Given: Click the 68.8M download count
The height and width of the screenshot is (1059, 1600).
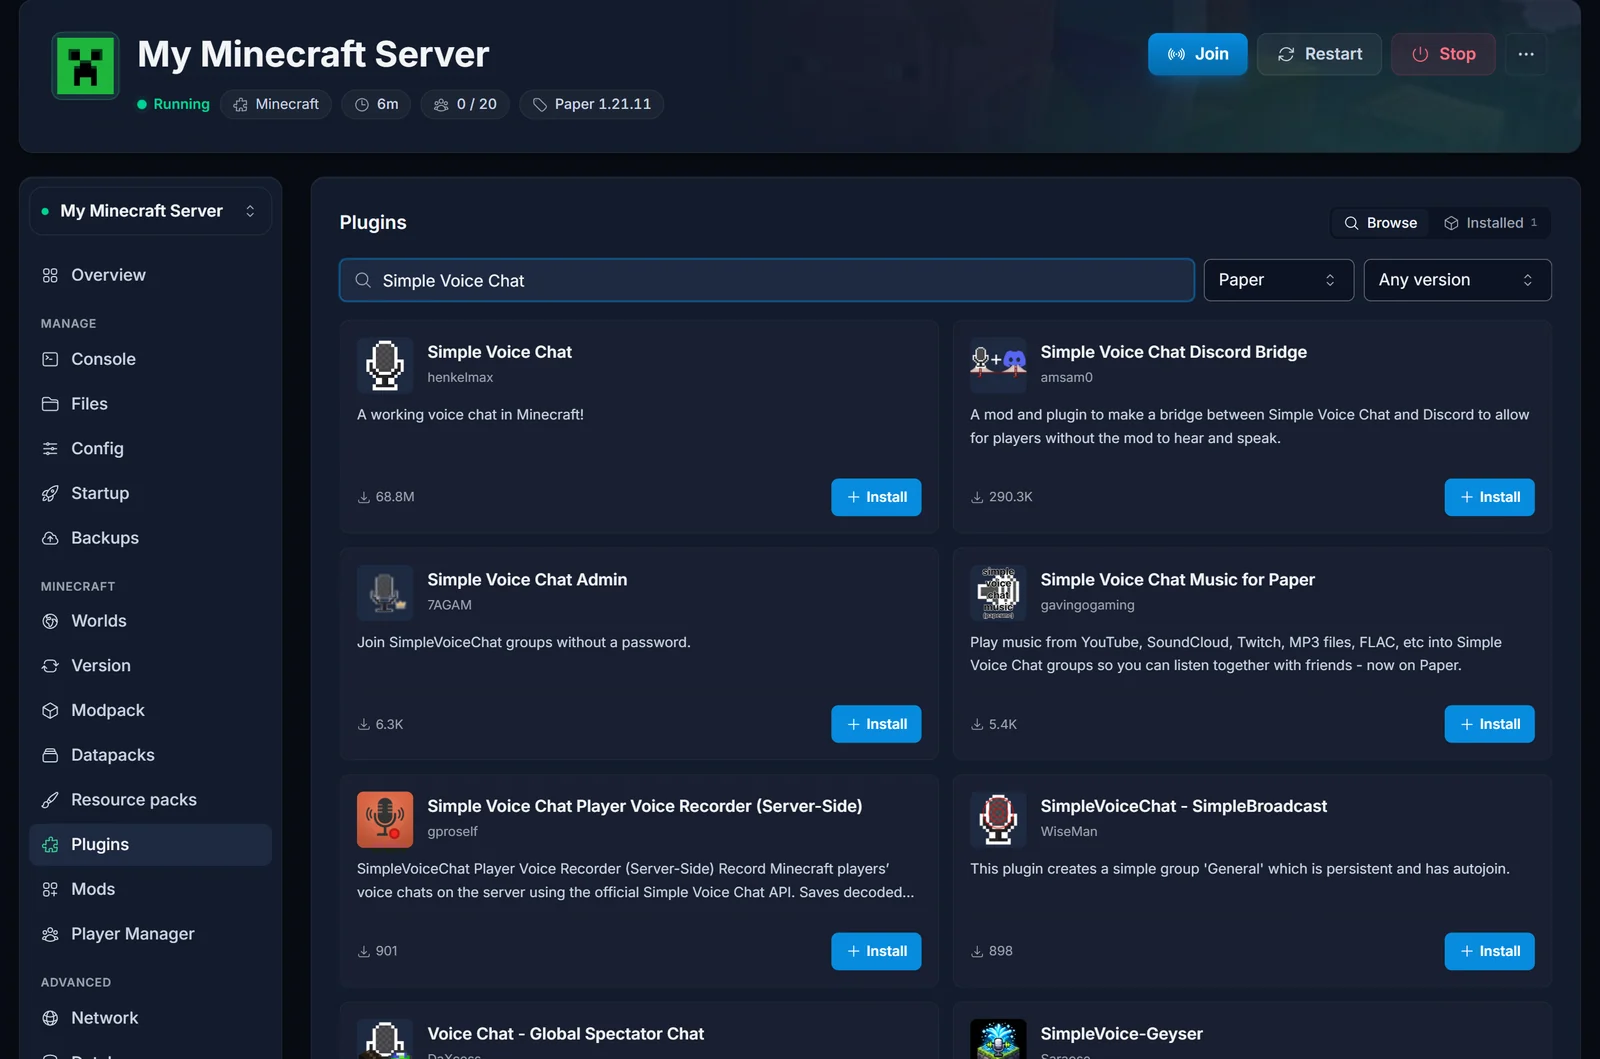Looking at the screenshot, I should tap(386, 497).
